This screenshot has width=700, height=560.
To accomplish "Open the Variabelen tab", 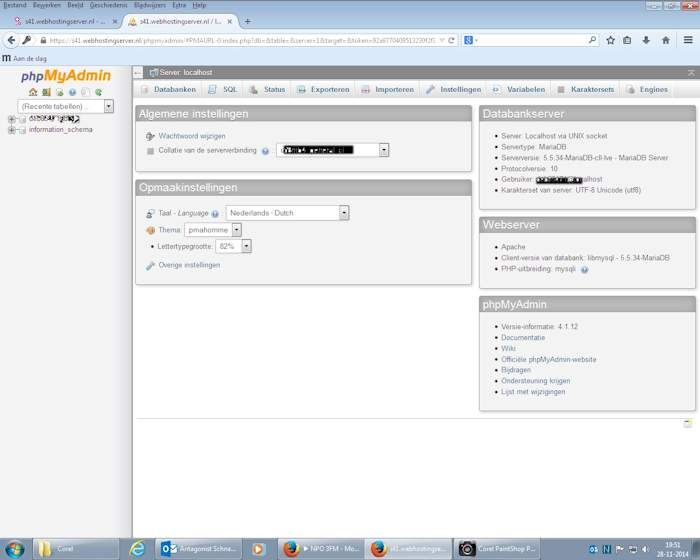I will point(520,89).
